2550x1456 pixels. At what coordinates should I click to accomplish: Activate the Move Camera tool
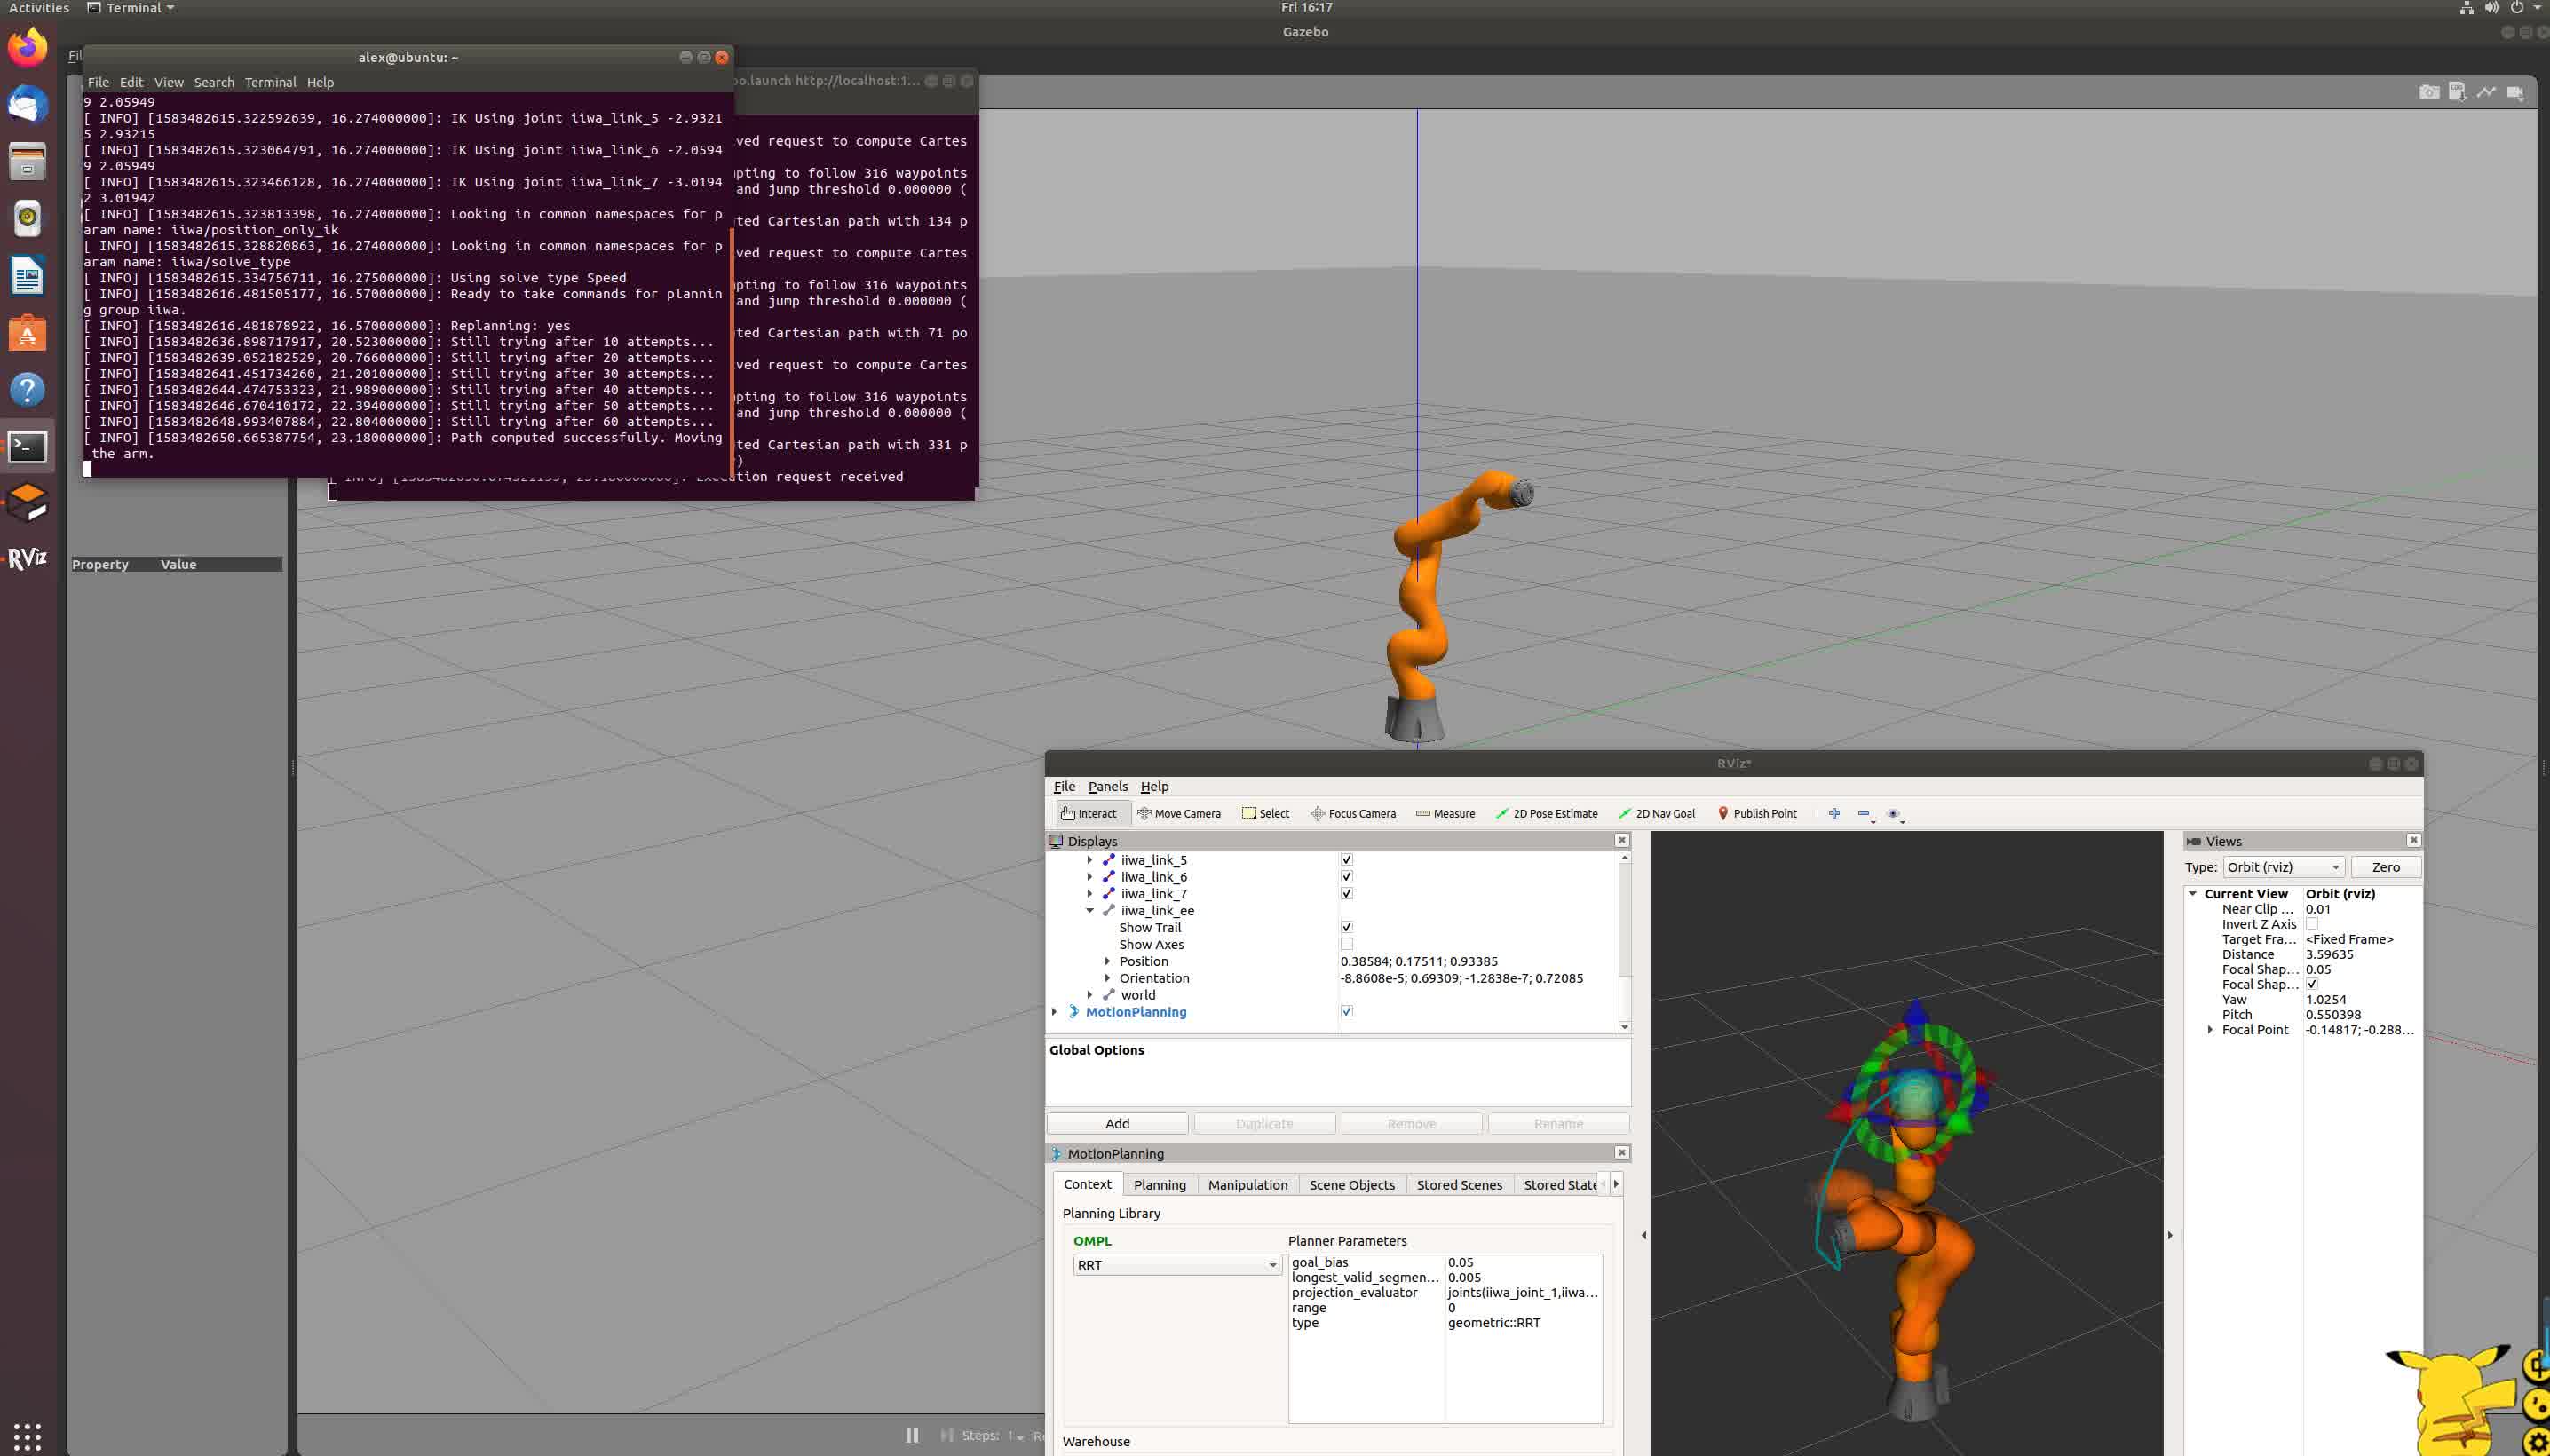click(x=1179, y=813)
